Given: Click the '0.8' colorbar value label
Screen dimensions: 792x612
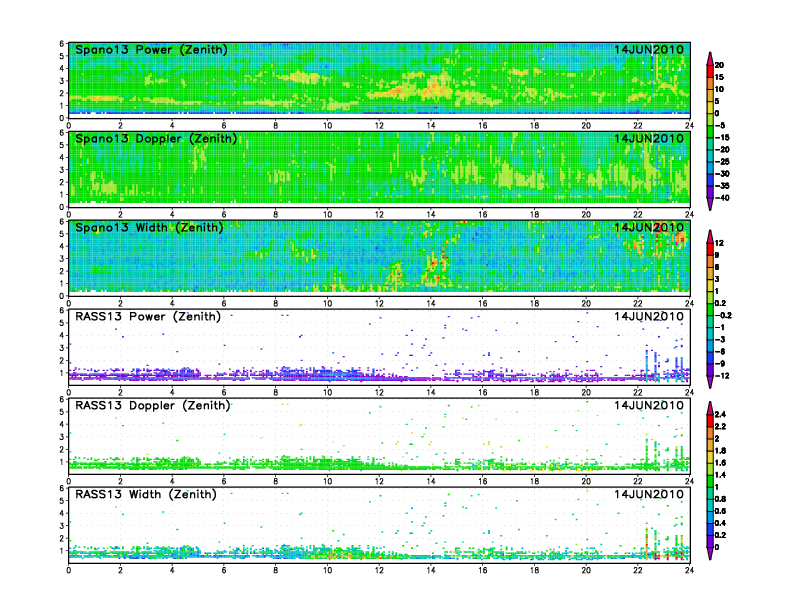Looking at the screenshot, I should (x=720, y=499).
